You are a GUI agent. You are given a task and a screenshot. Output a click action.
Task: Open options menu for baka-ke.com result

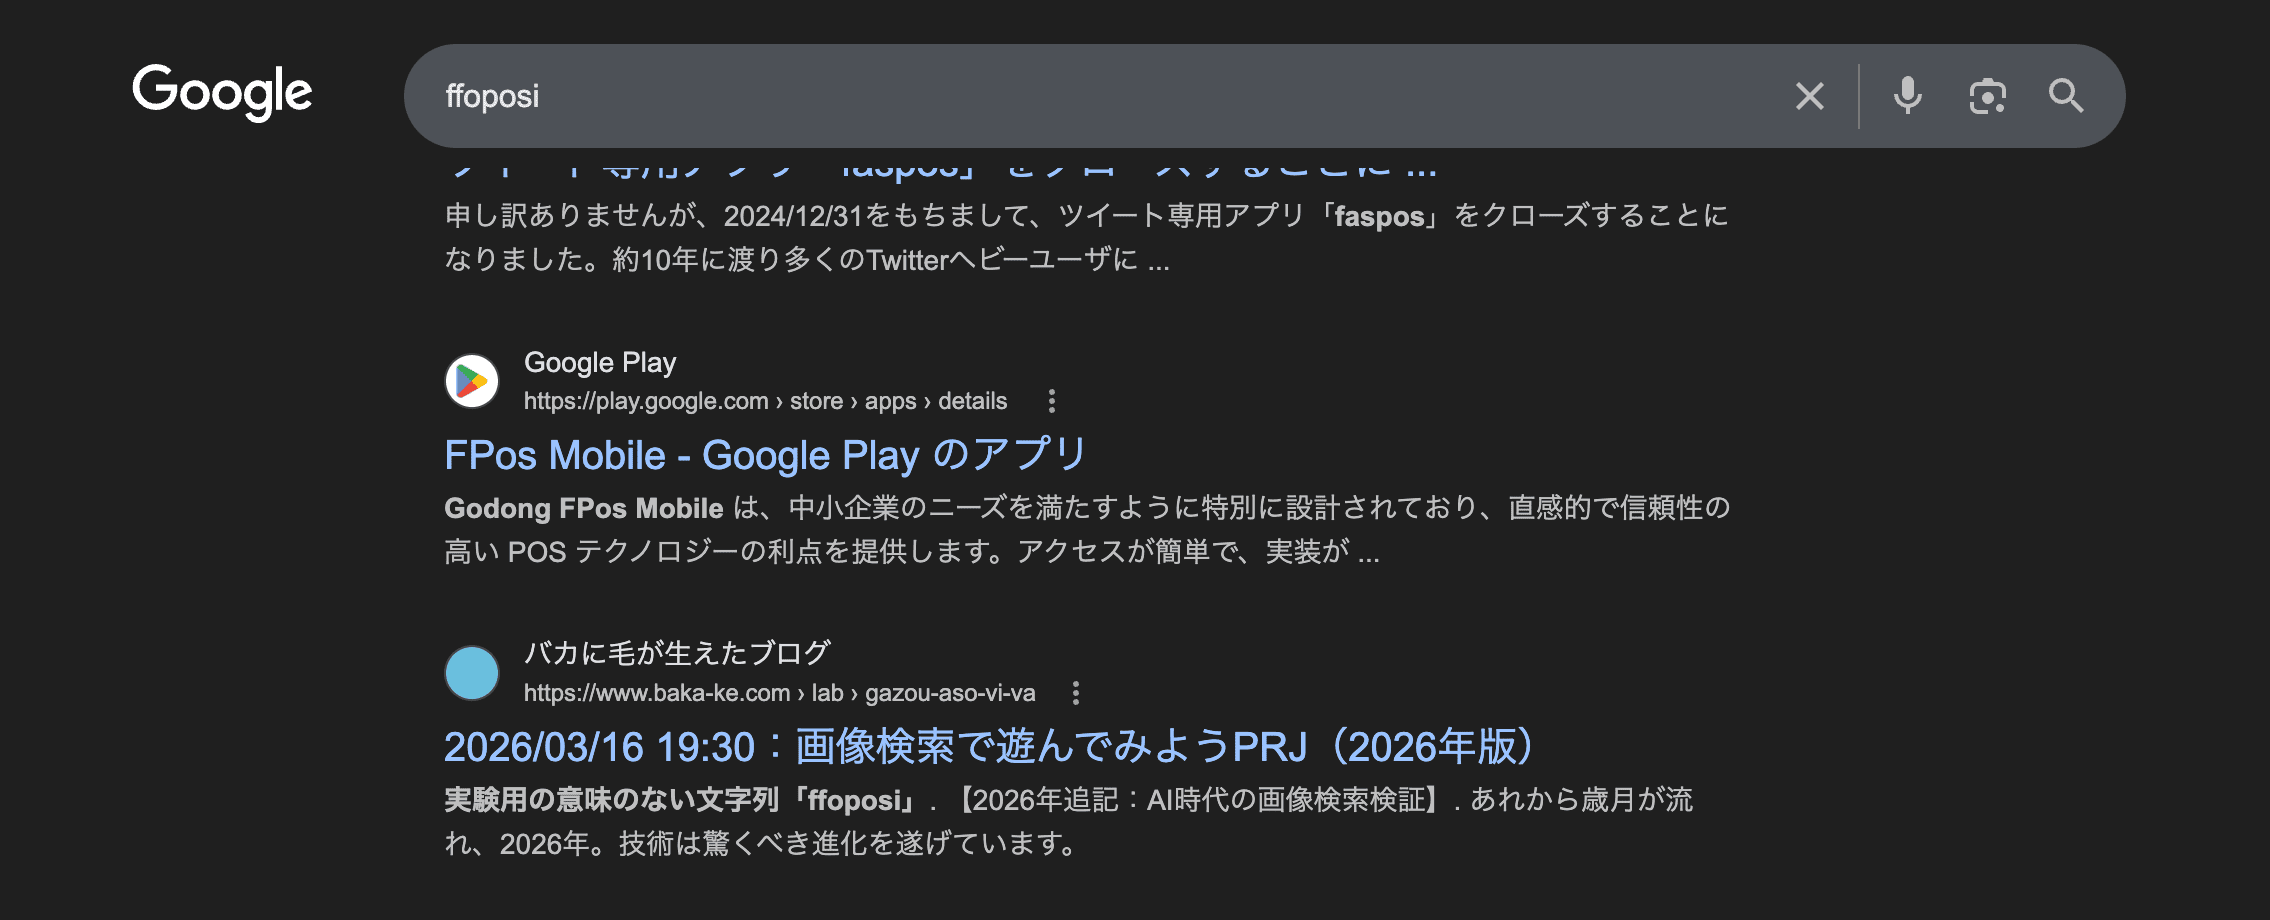(1075, 693)
